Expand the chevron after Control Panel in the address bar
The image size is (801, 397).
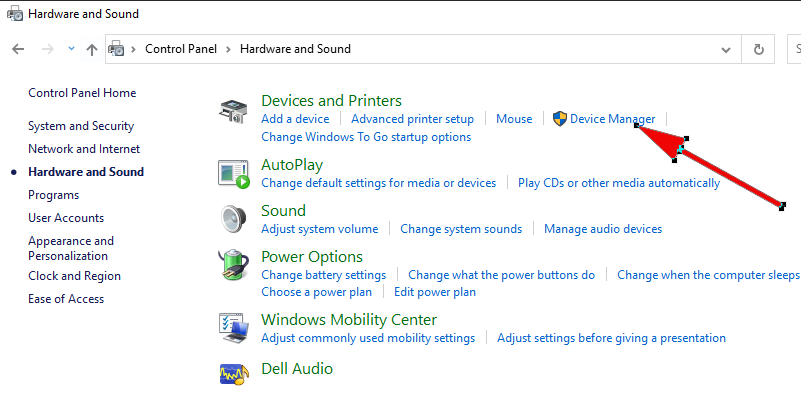point(228,49)
